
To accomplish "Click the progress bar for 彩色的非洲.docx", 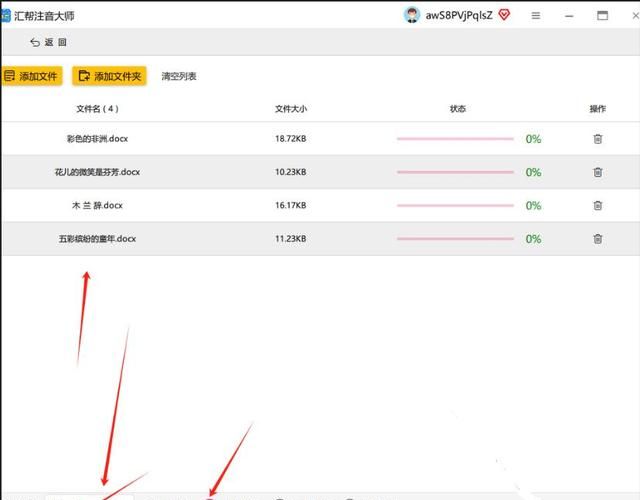I will (455, 139).
